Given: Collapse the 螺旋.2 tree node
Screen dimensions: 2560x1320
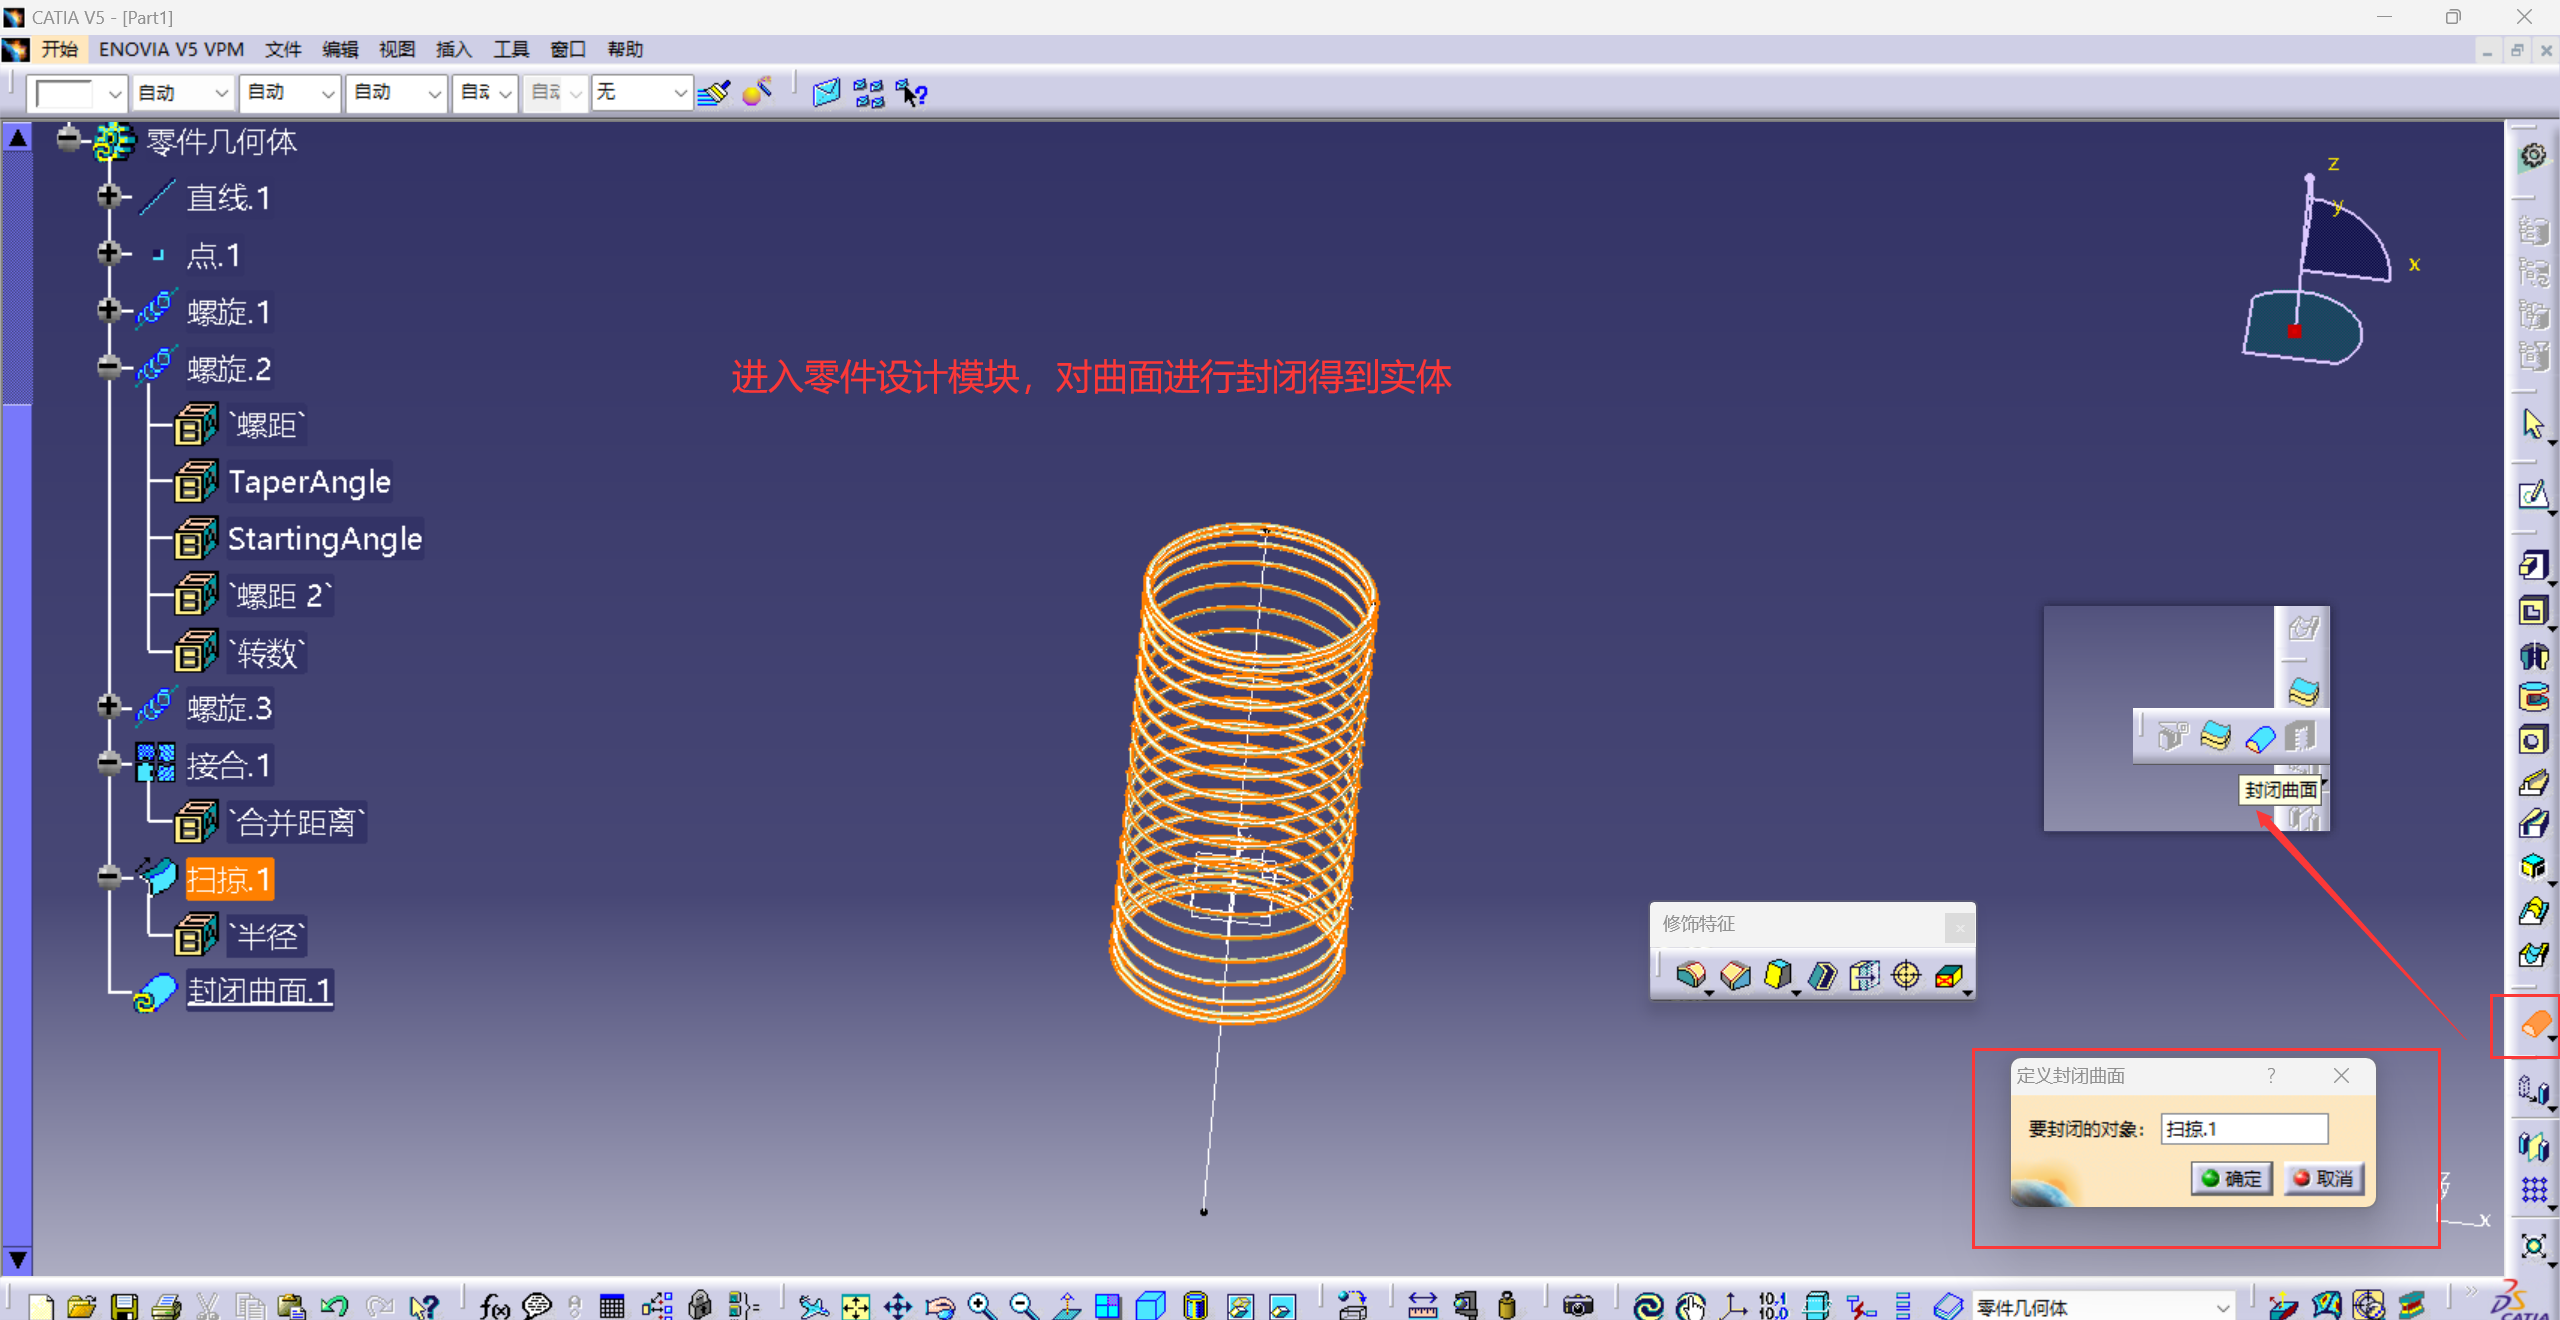Looking at the screenshot, I should (x=109, y=367).
